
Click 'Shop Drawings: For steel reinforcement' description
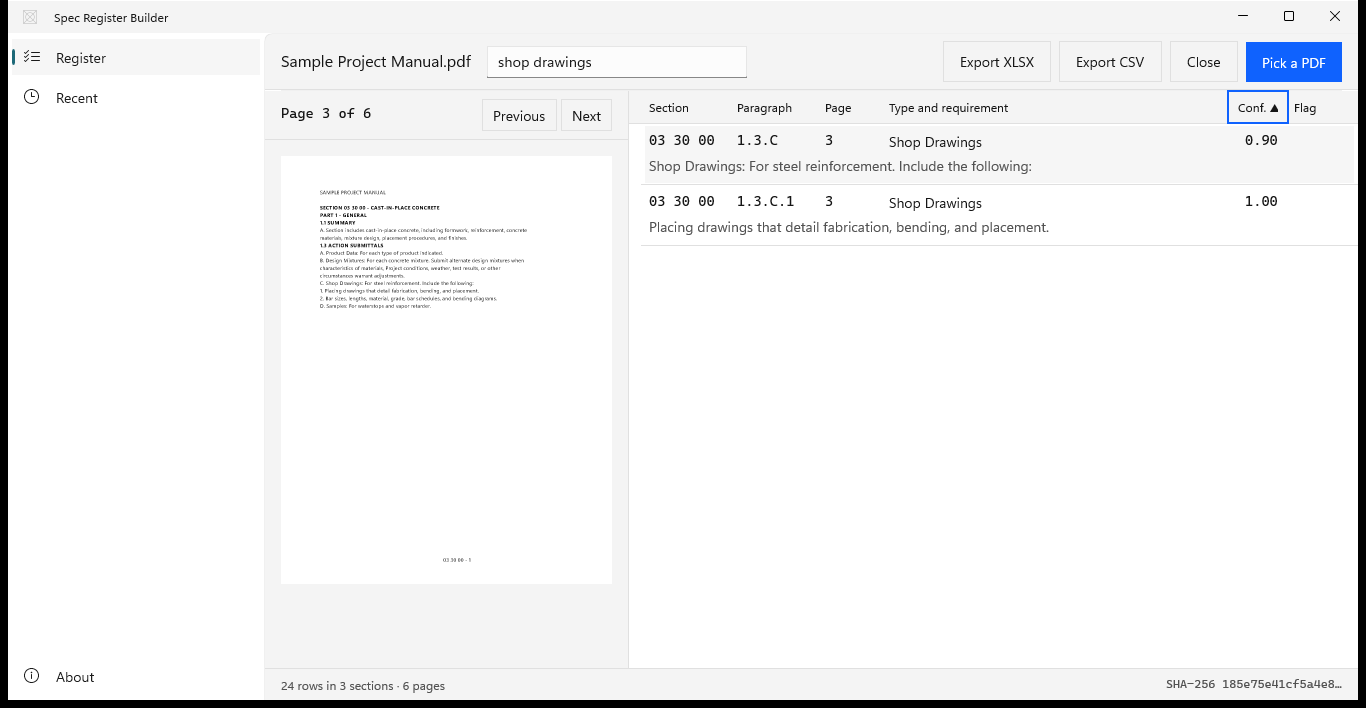840,166
